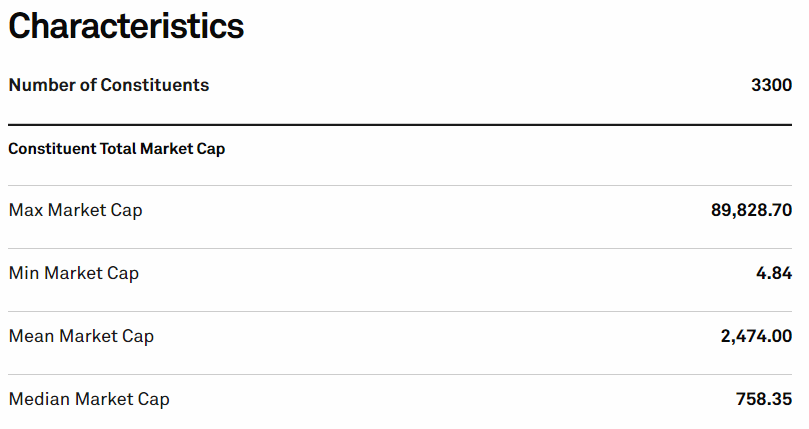Select the 758.35 median value
This screenshot has width=809, height=429.
tap(764, 399)
